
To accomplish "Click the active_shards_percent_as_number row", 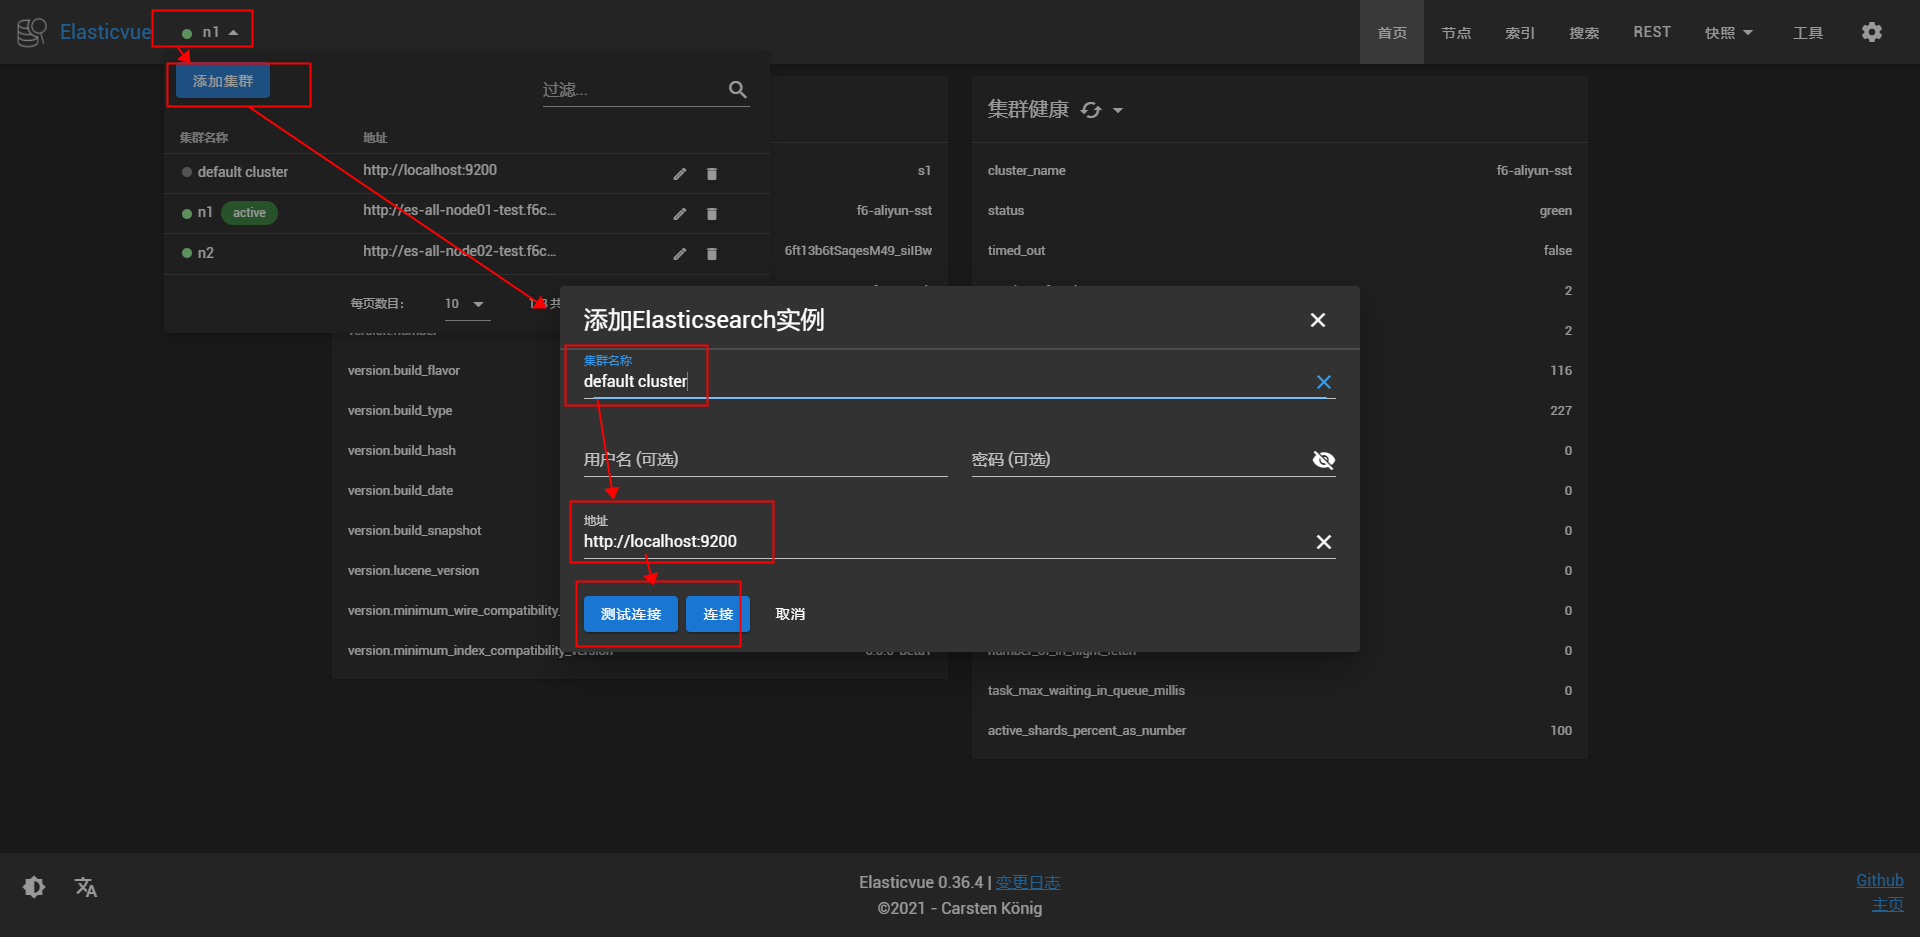I will point(1280,731).
